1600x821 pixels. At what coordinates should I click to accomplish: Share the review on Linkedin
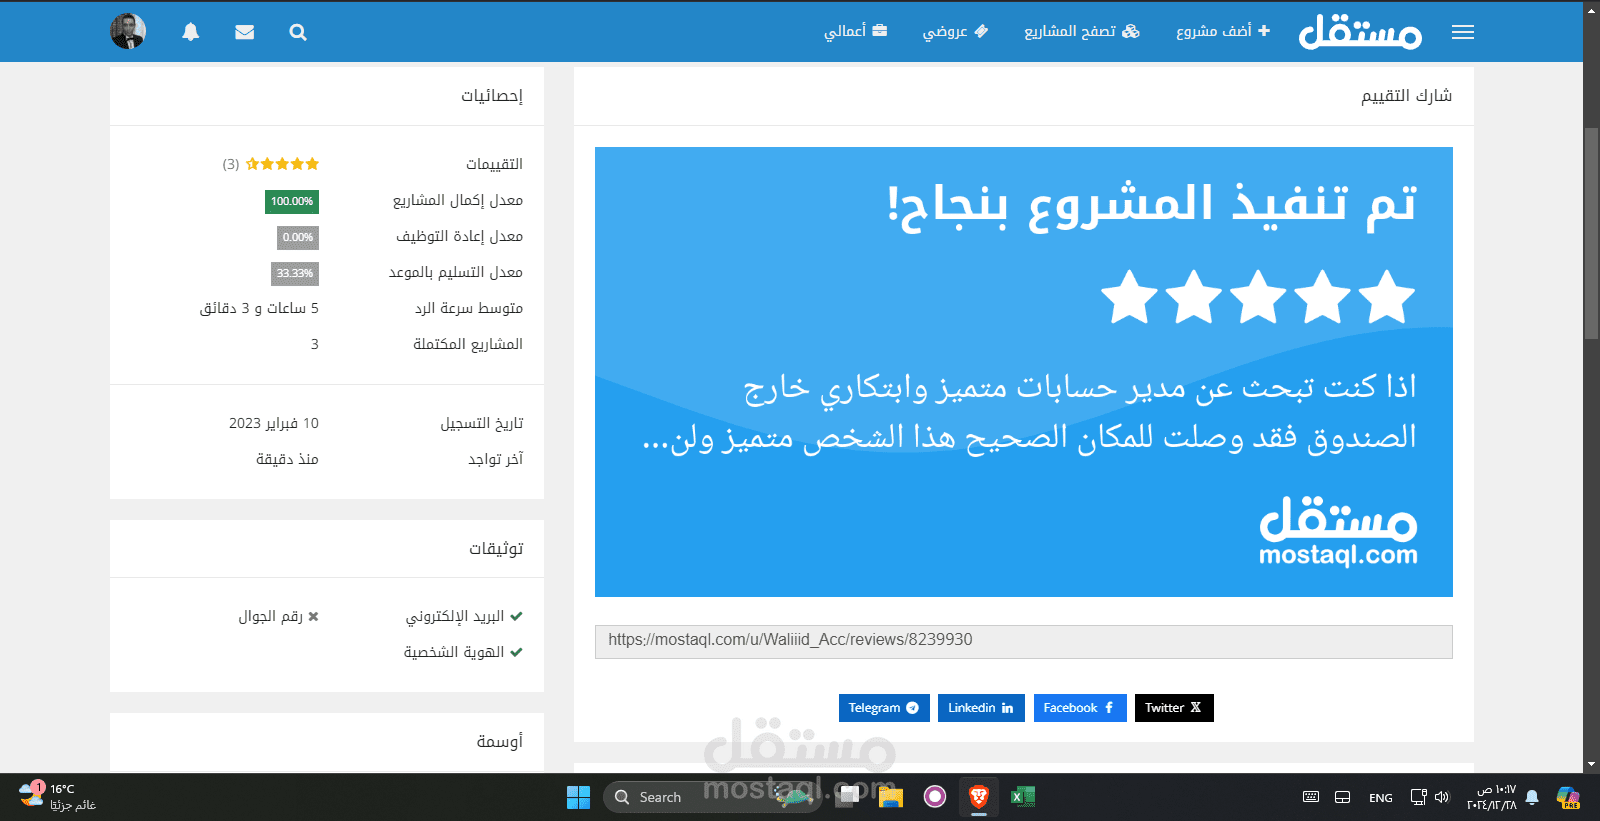981,708
